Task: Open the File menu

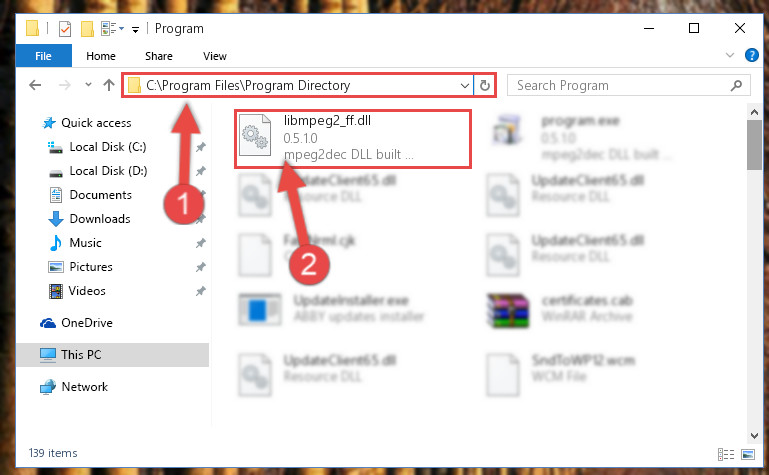Action: coord(44,56)
